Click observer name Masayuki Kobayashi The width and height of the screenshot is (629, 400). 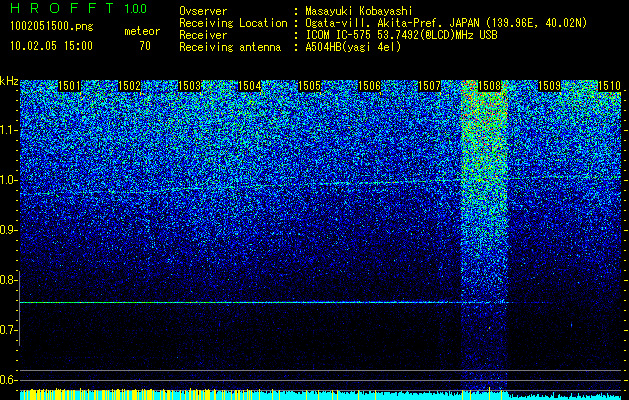tap(359, 12)
